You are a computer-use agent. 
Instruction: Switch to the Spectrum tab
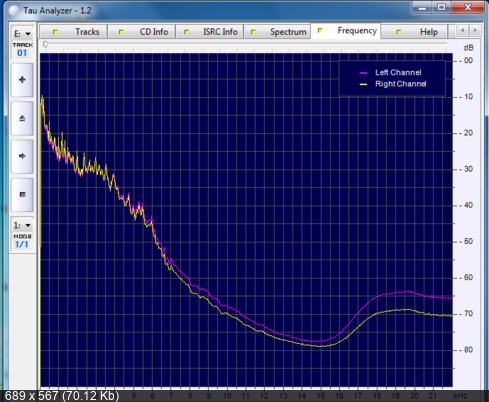[277, 32]
